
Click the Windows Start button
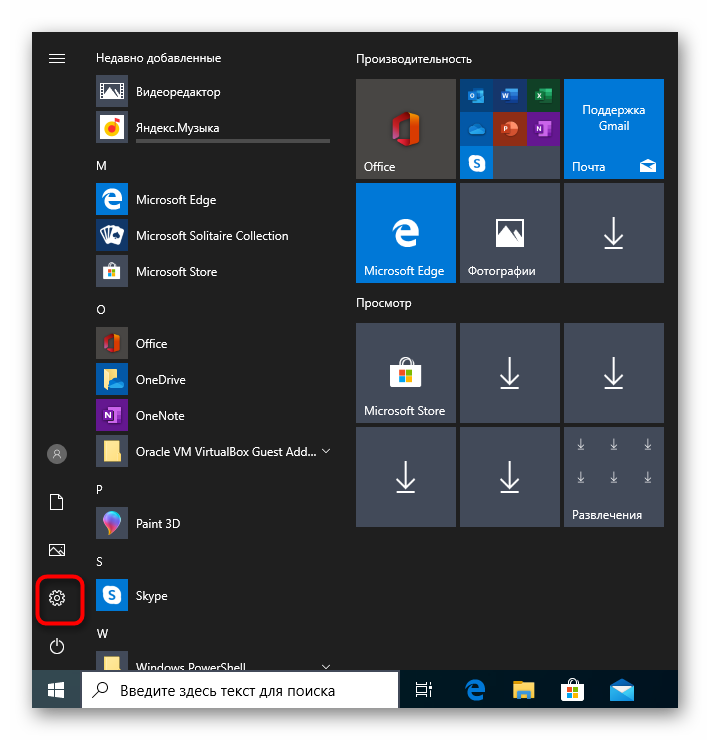(x=56, y=690)
